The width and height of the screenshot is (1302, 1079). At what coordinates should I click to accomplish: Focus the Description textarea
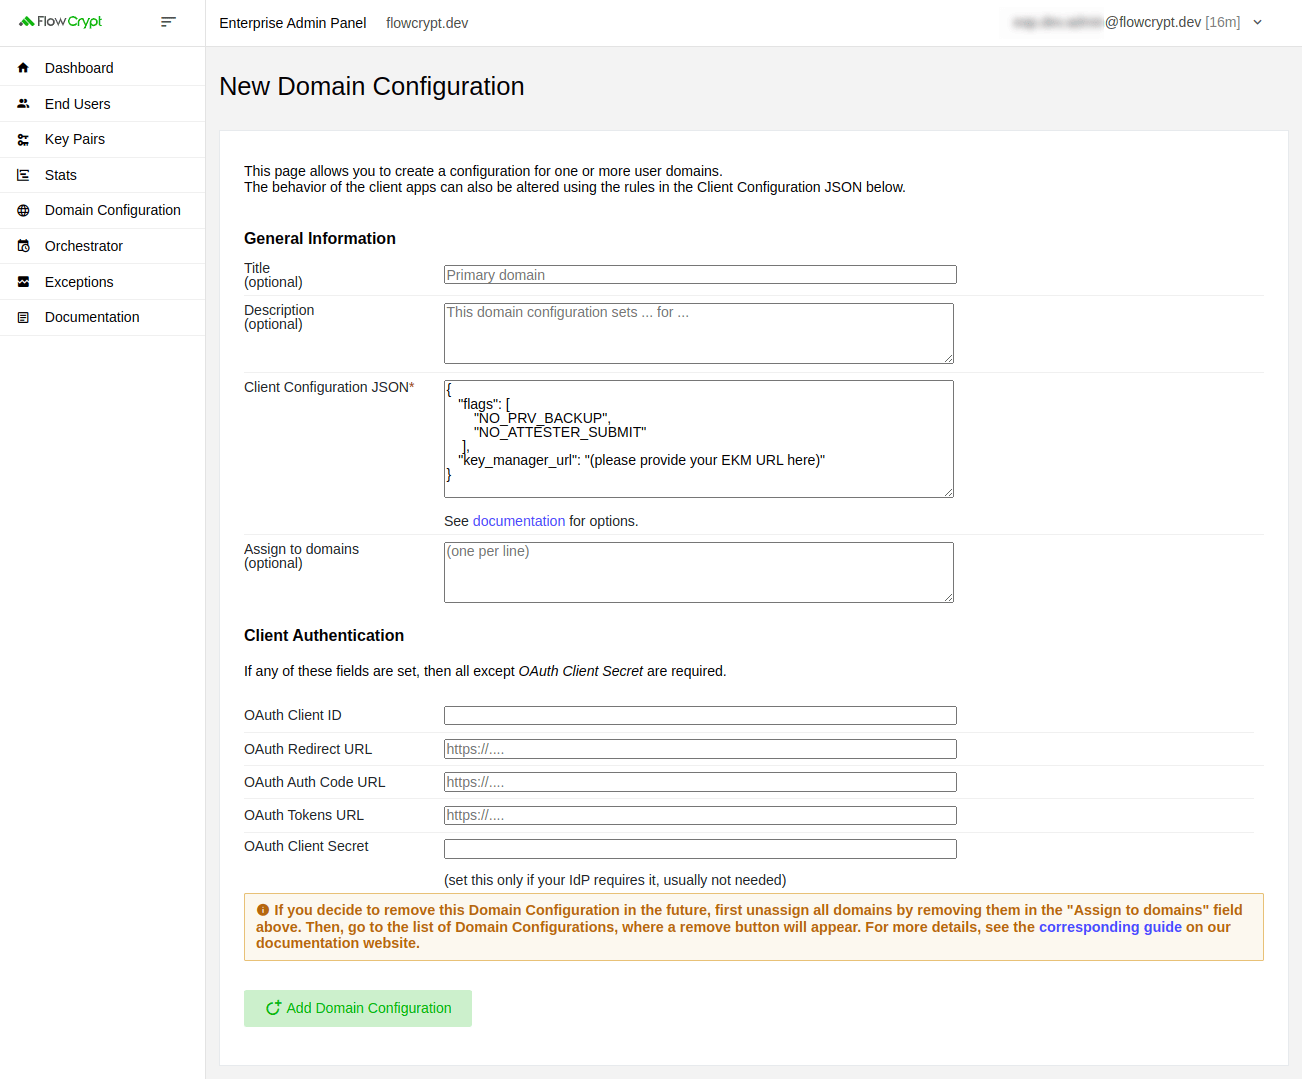click(x=699, y=333)
